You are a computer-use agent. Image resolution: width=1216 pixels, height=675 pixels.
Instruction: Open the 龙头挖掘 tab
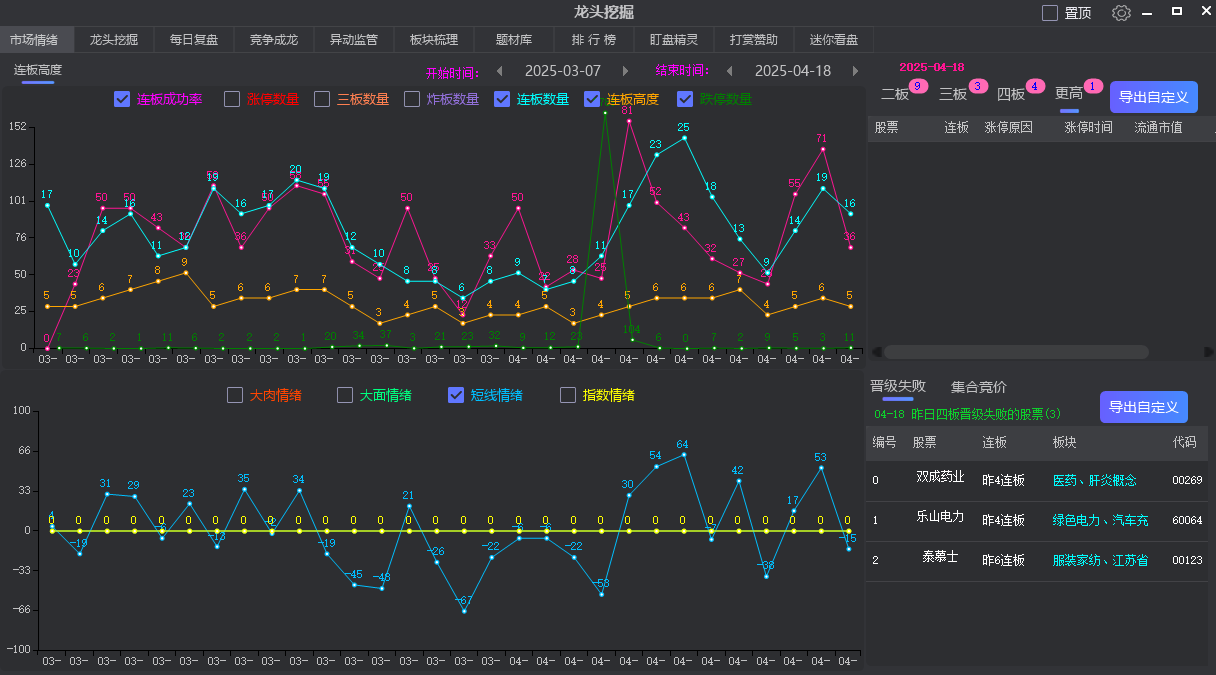[114, 40]
